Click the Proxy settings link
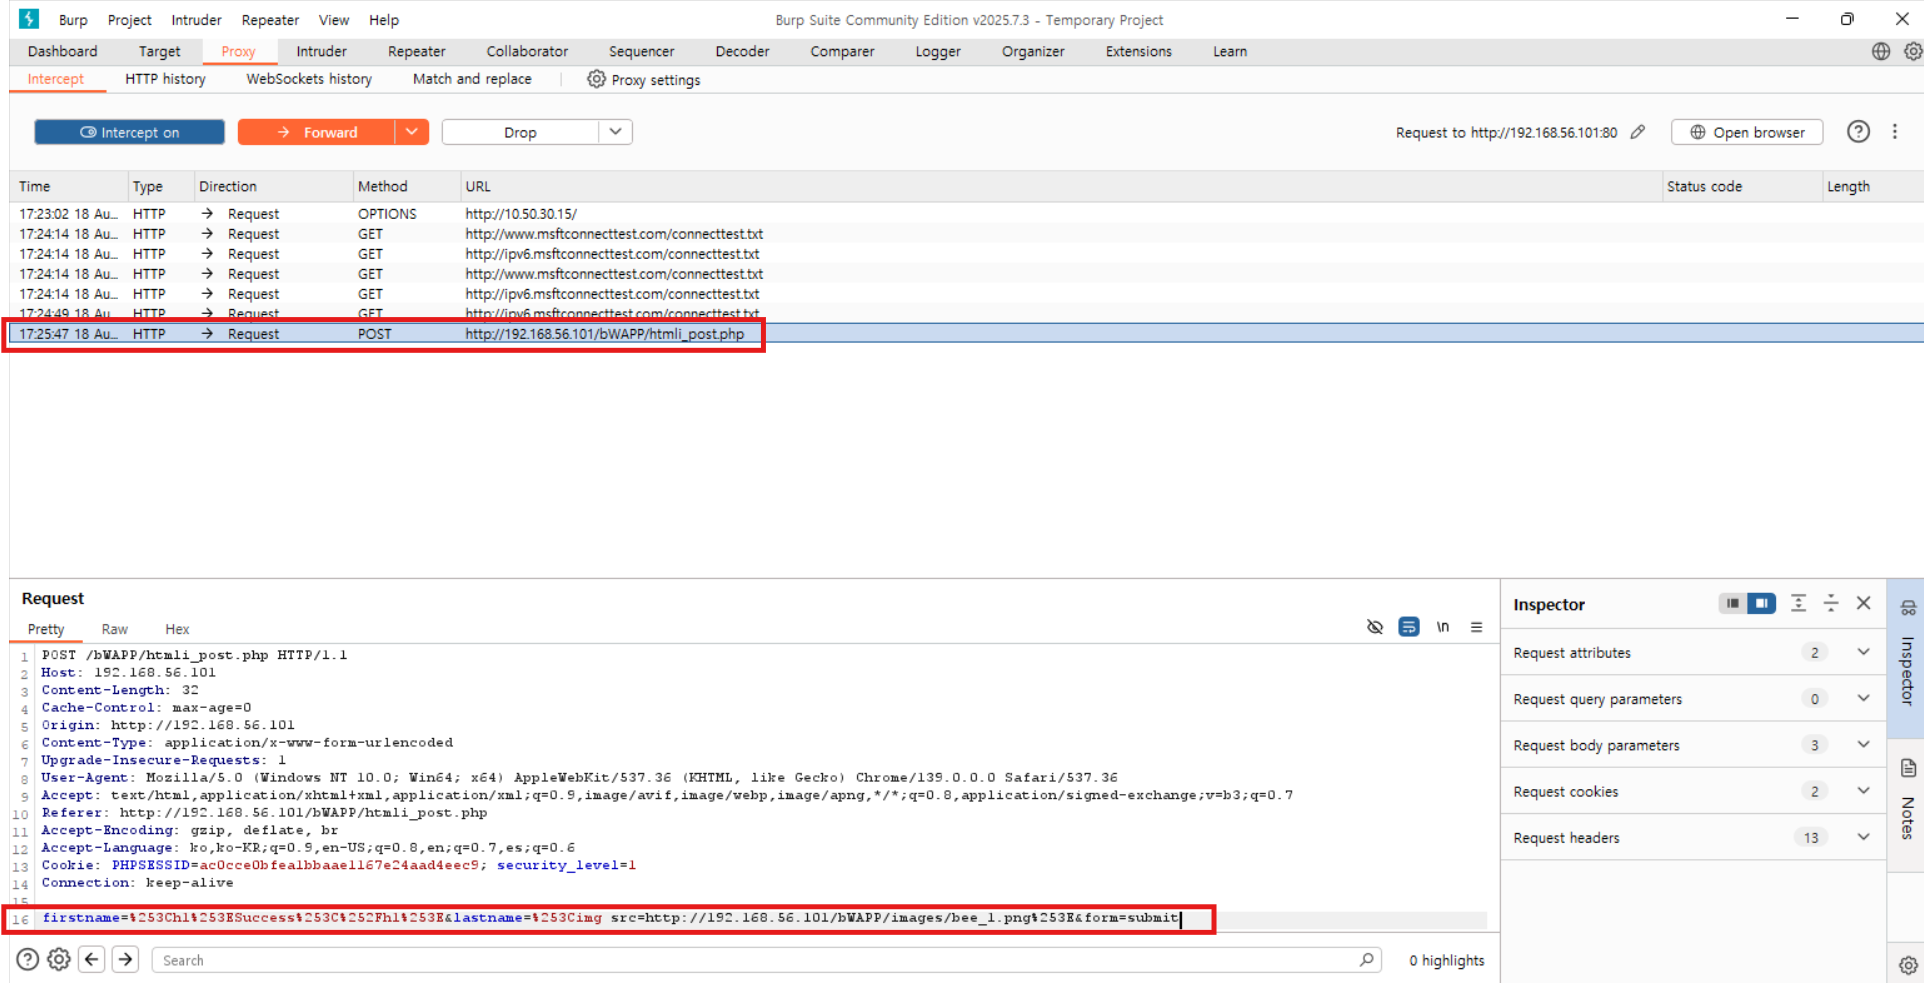 [x=656, y=80]
